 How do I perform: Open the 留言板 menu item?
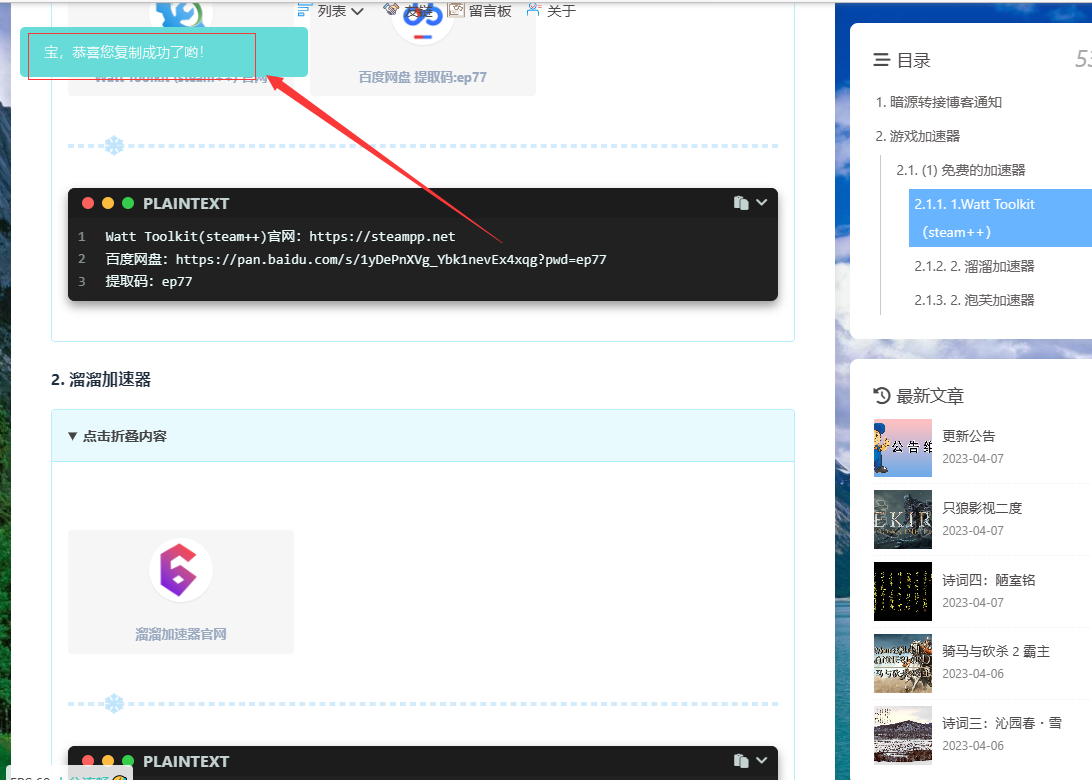[x=480, y=11]
